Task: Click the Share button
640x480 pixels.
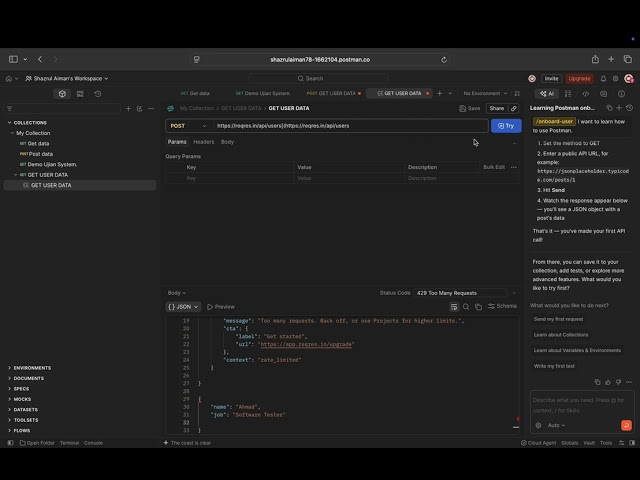Action: pos(497,108)
